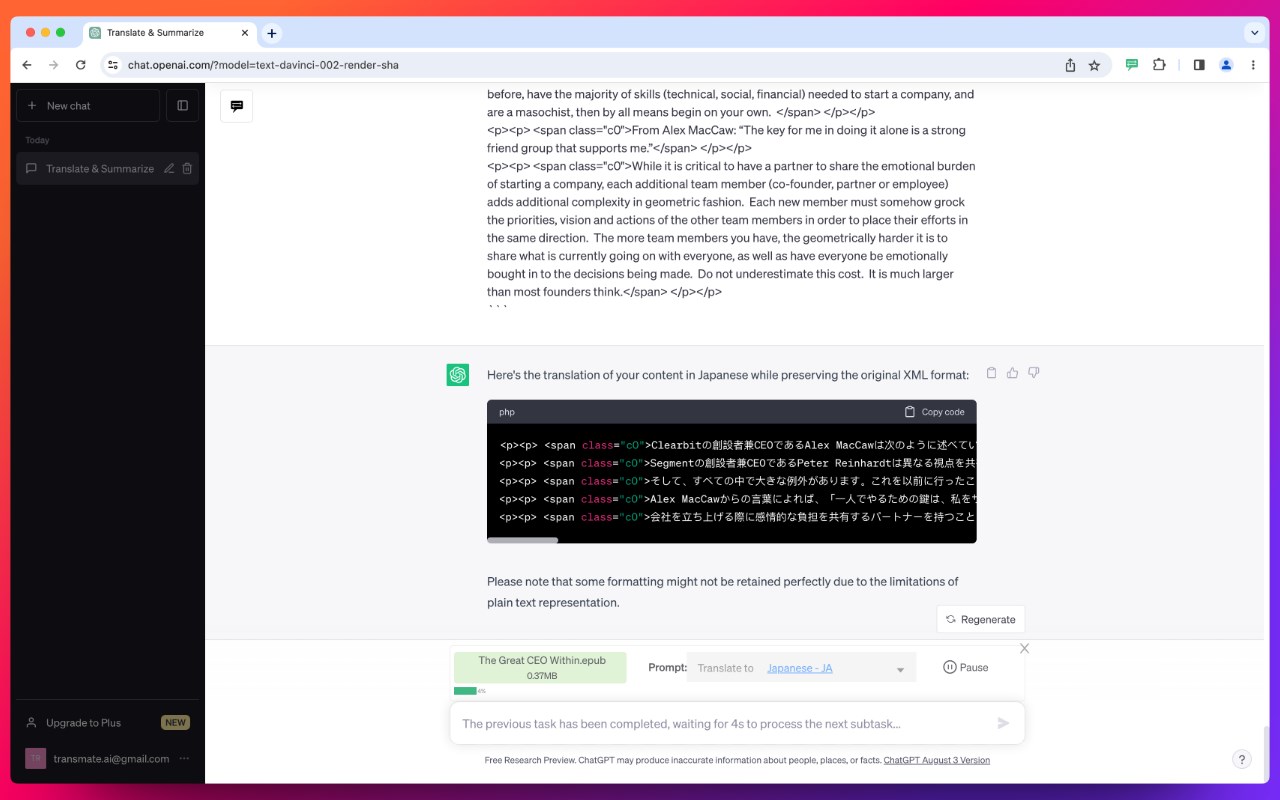1280x800 pixels.
Task: Expand the tab search dropdown
Action: point(1255,33)
